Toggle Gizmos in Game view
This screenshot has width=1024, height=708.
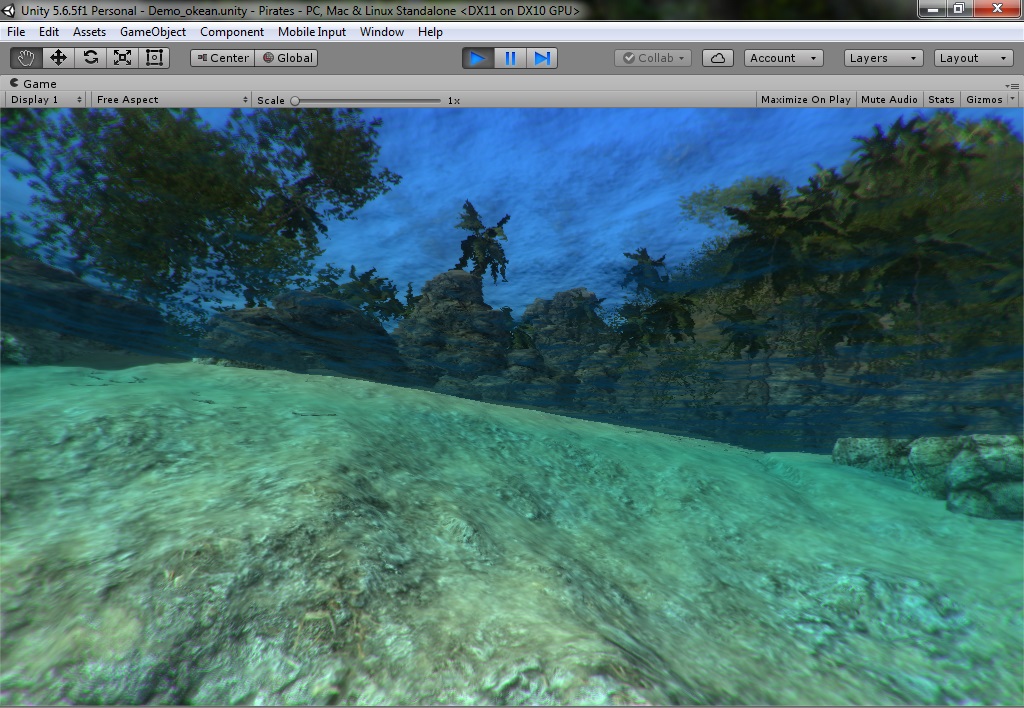click(x=984, y=99)
